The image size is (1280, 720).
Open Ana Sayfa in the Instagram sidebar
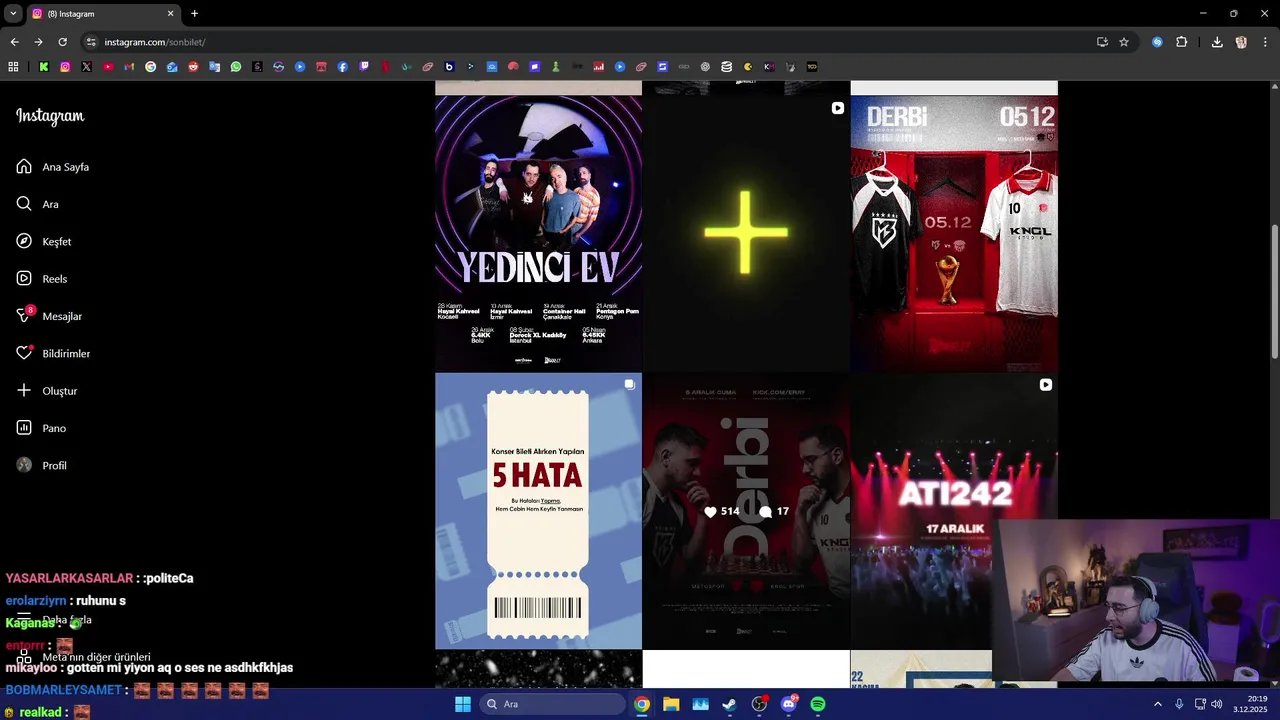[x=53, y=167]
